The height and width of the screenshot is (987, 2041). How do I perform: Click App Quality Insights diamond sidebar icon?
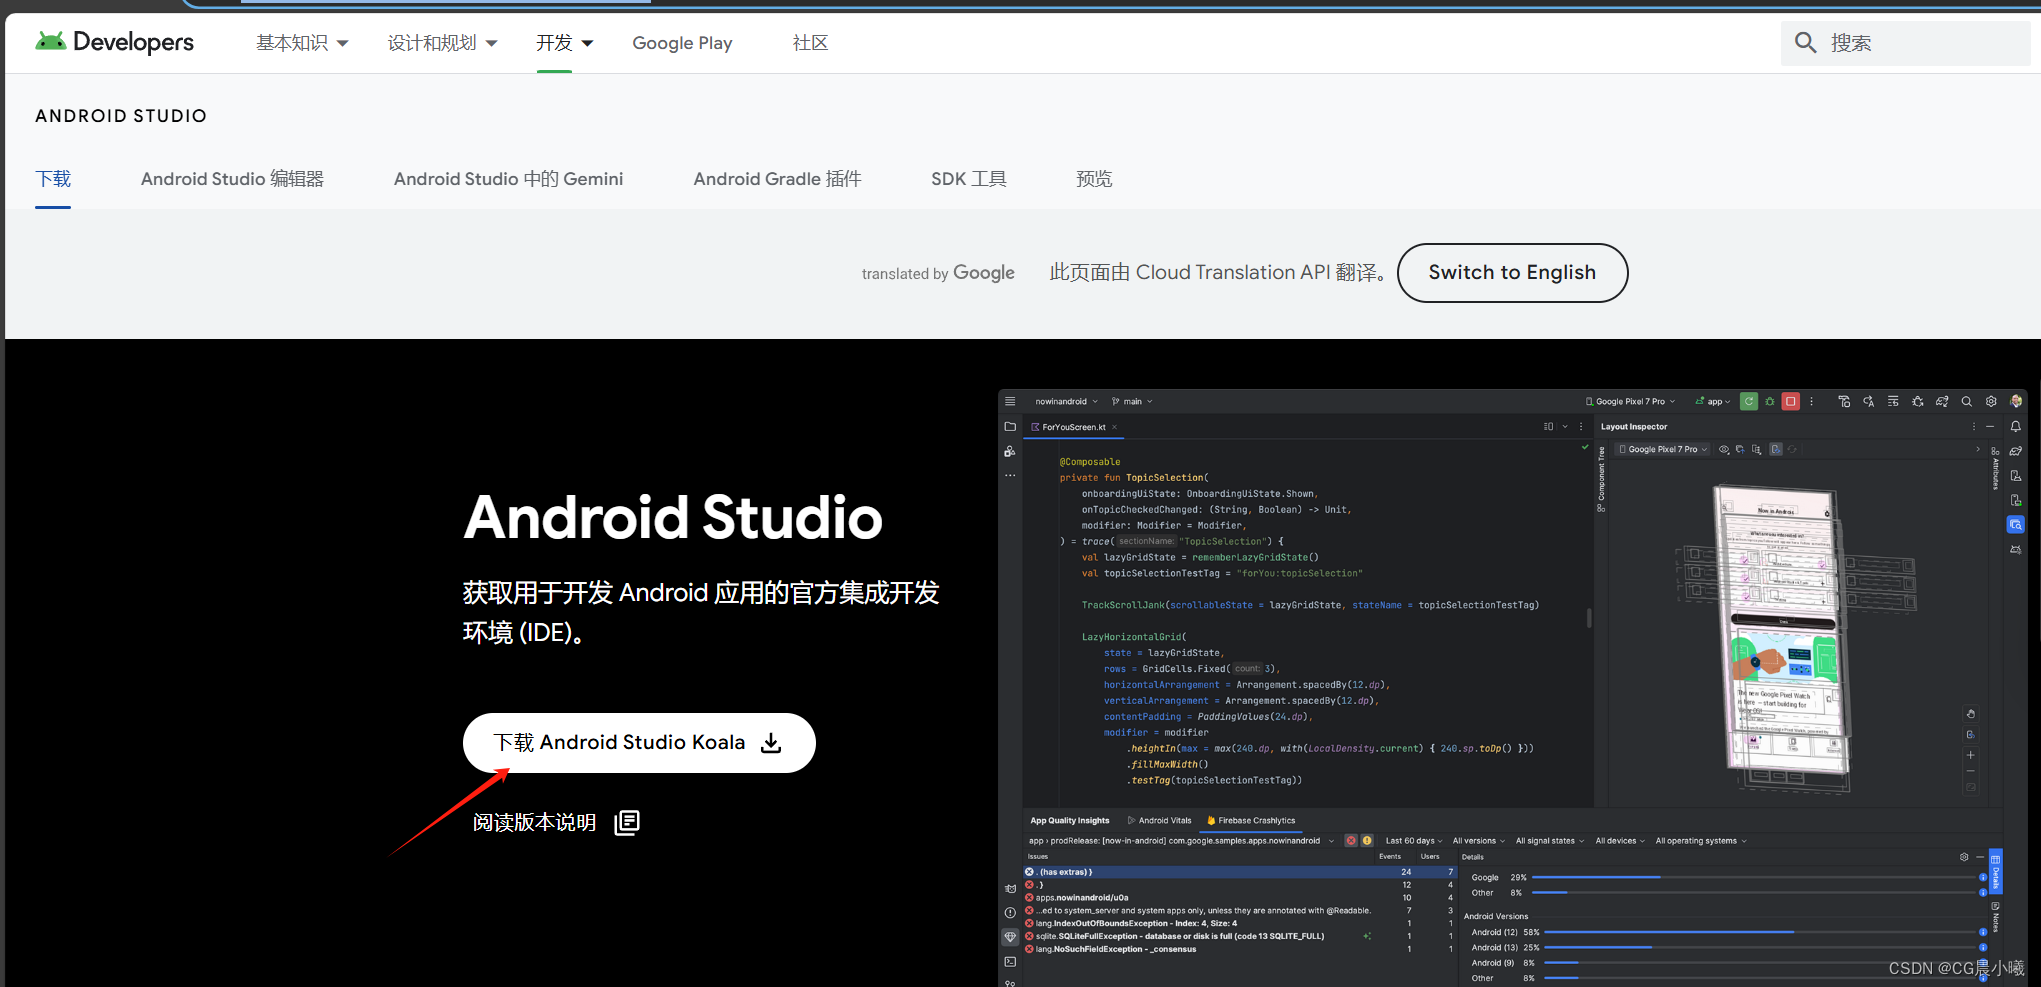click(x=1010, y=937)
